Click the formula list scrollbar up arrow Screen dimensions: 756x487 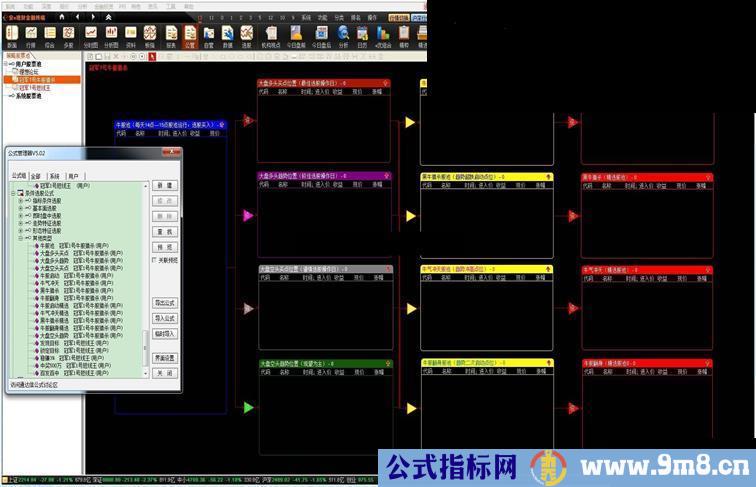click(146, 186)
